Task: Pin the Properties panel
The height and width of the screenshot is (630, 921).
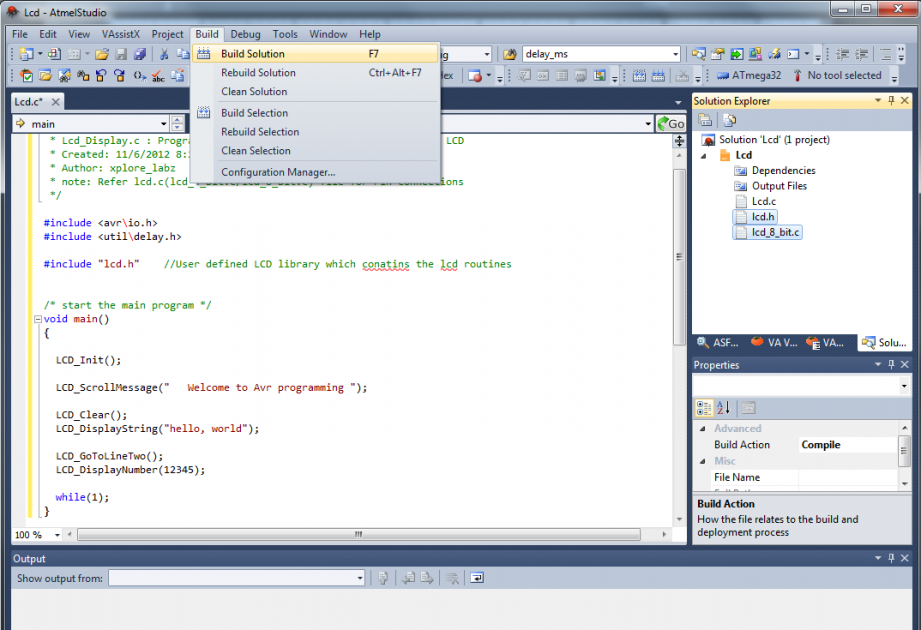Action: [x=891, y=365]
